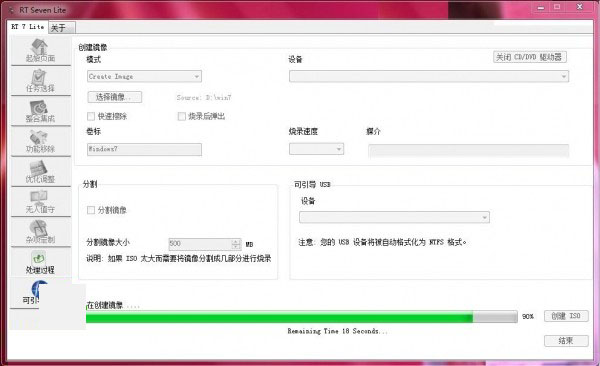
Task: Click the green ISO creation progress bar
Action: tap(302, 317)
